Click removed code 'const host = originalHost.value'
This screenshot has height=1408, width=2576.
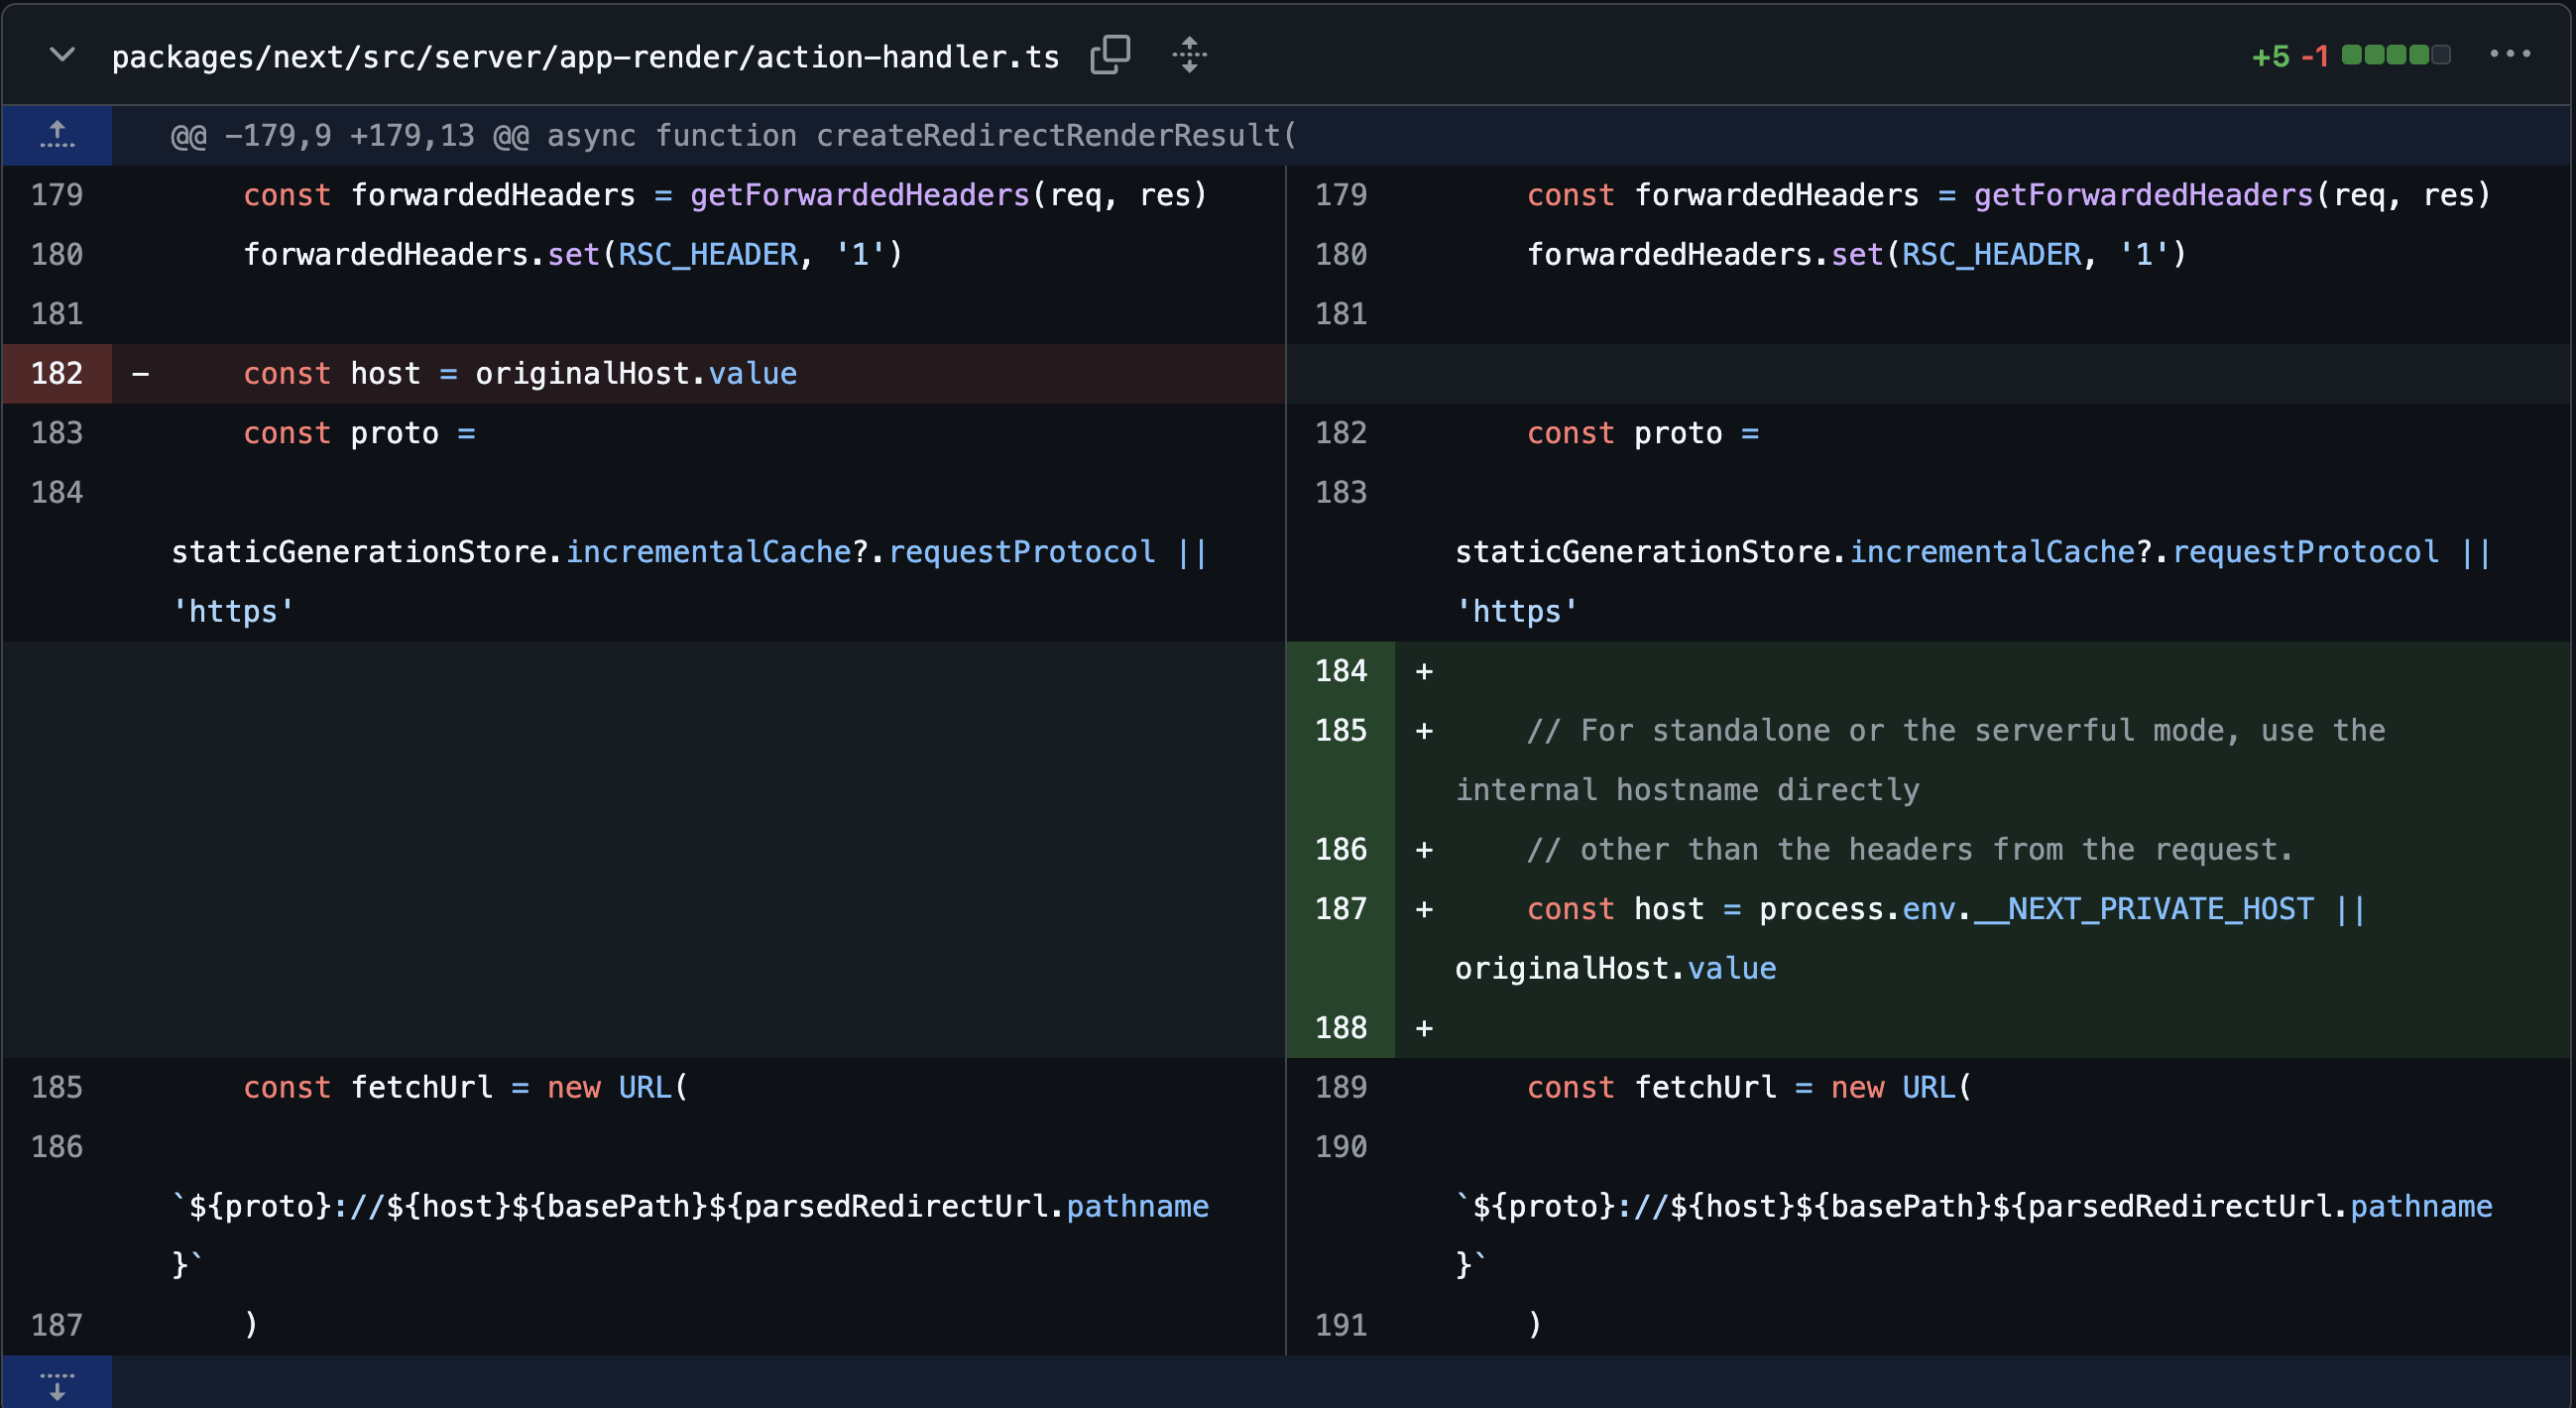[520, 374]
